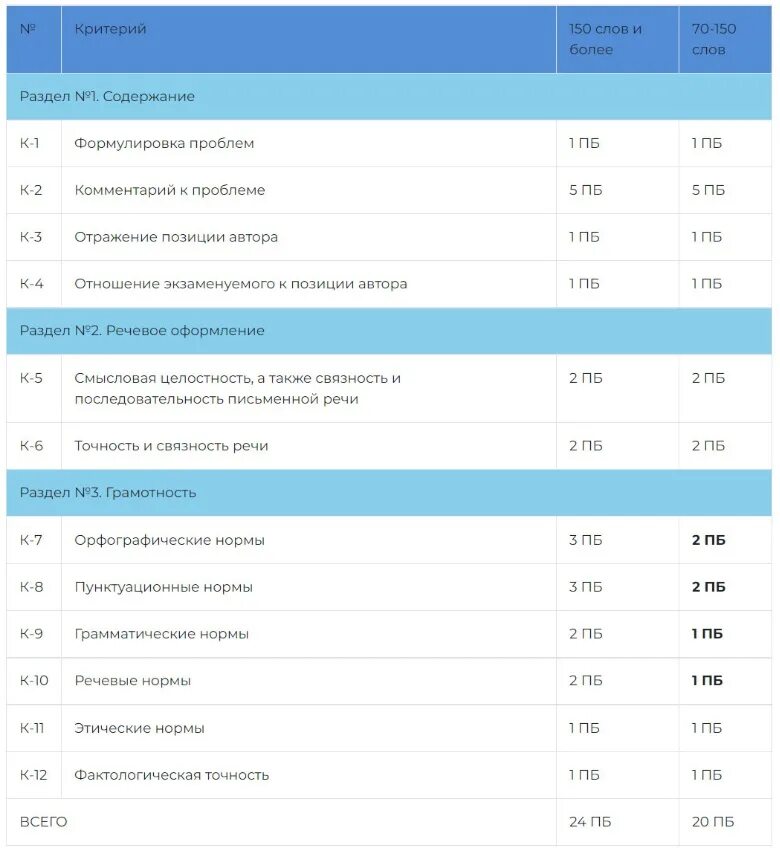Click bold '2 ПБ' in Орфографические нормы row
This screenshot has height=848, width=780.
[709, 540]
